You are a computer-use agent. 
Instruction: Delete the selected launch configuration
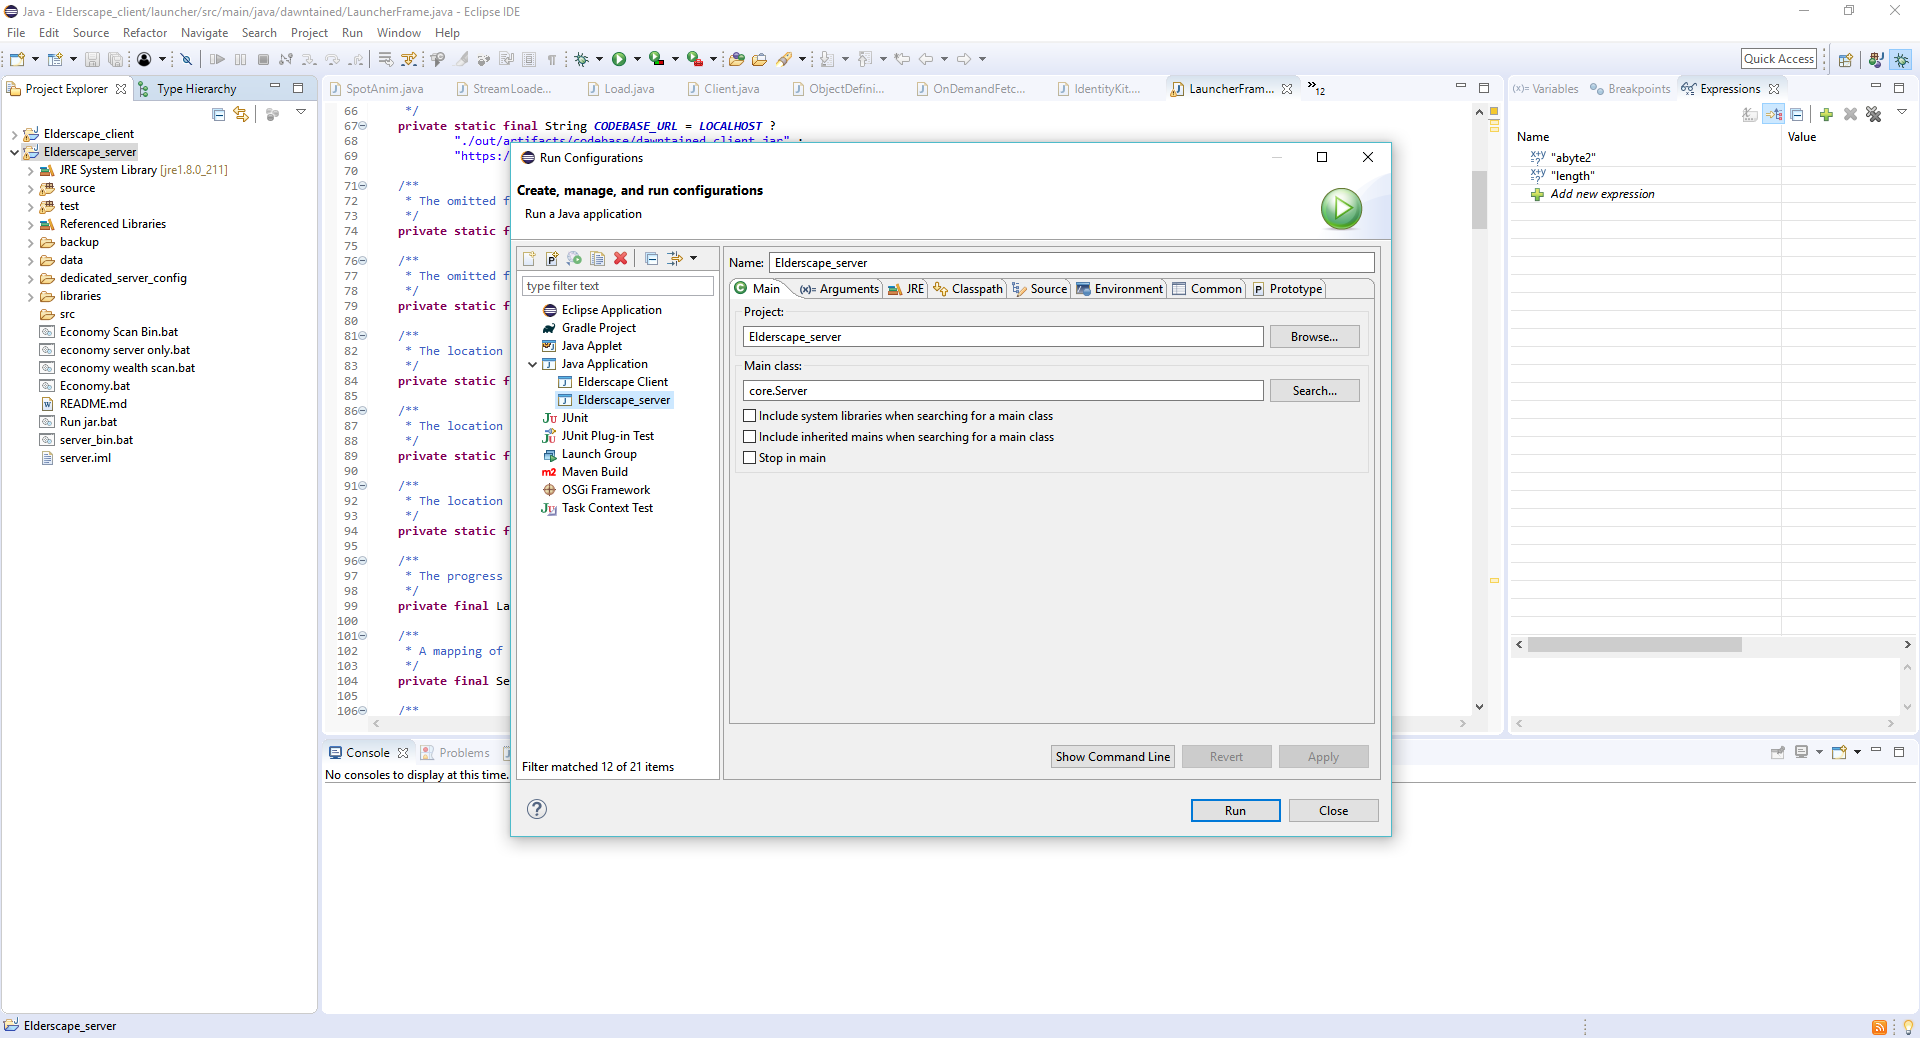pyautogui.click(x=620, y=259)
